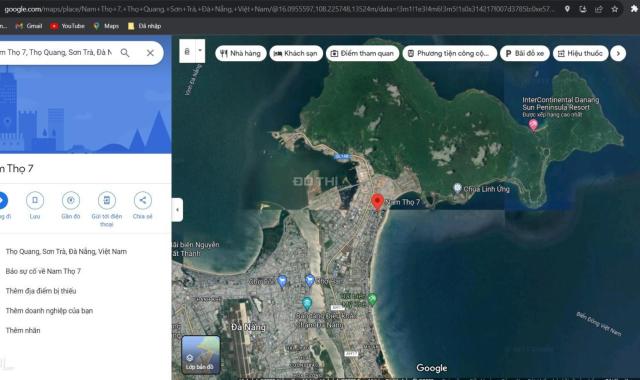Toggle the Lớp bản đồ layer thumbnail
Screen dimensions: 640x380
(x=200, y=355)
